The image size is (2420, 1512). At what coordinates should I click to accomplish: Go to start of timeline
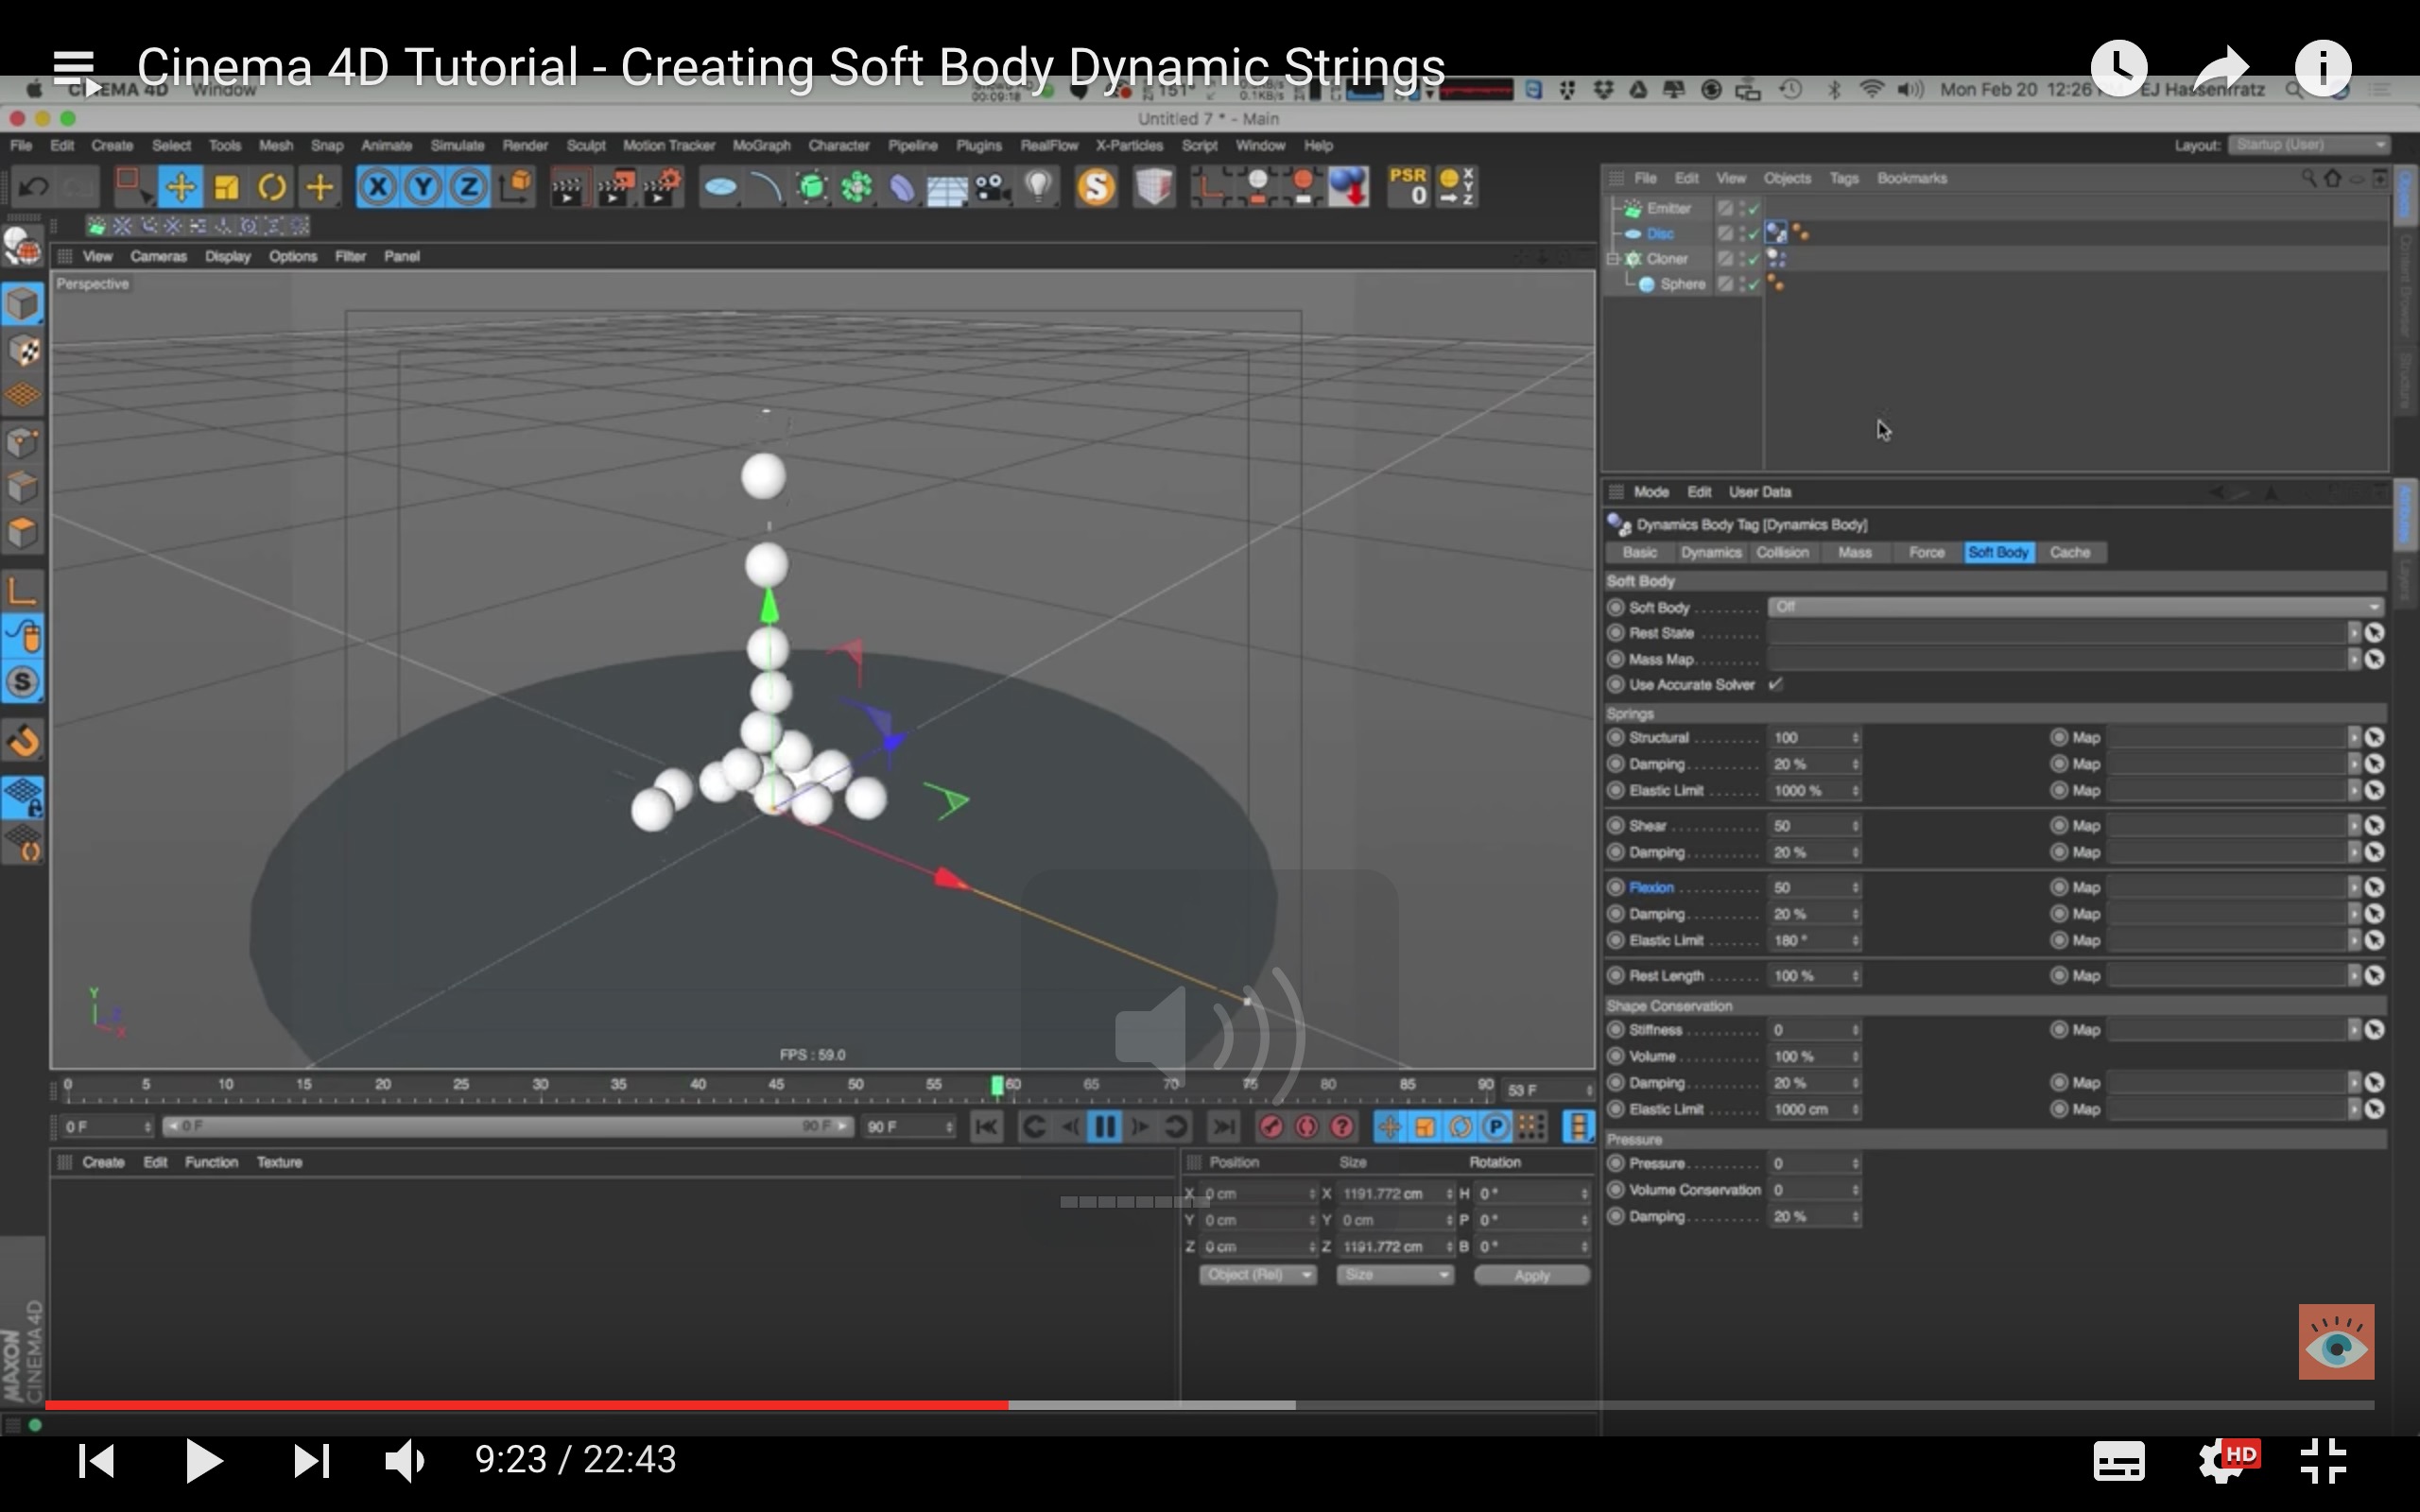(986, 1127)
